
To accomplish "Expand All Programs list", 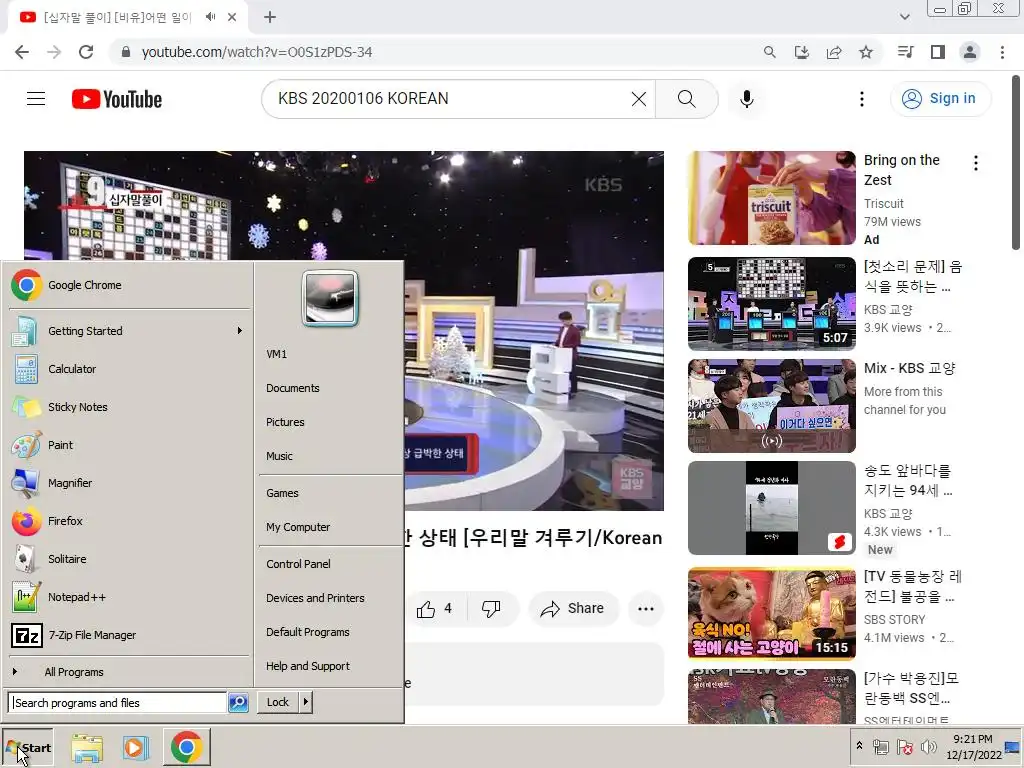I will click(x=129, y=672).
